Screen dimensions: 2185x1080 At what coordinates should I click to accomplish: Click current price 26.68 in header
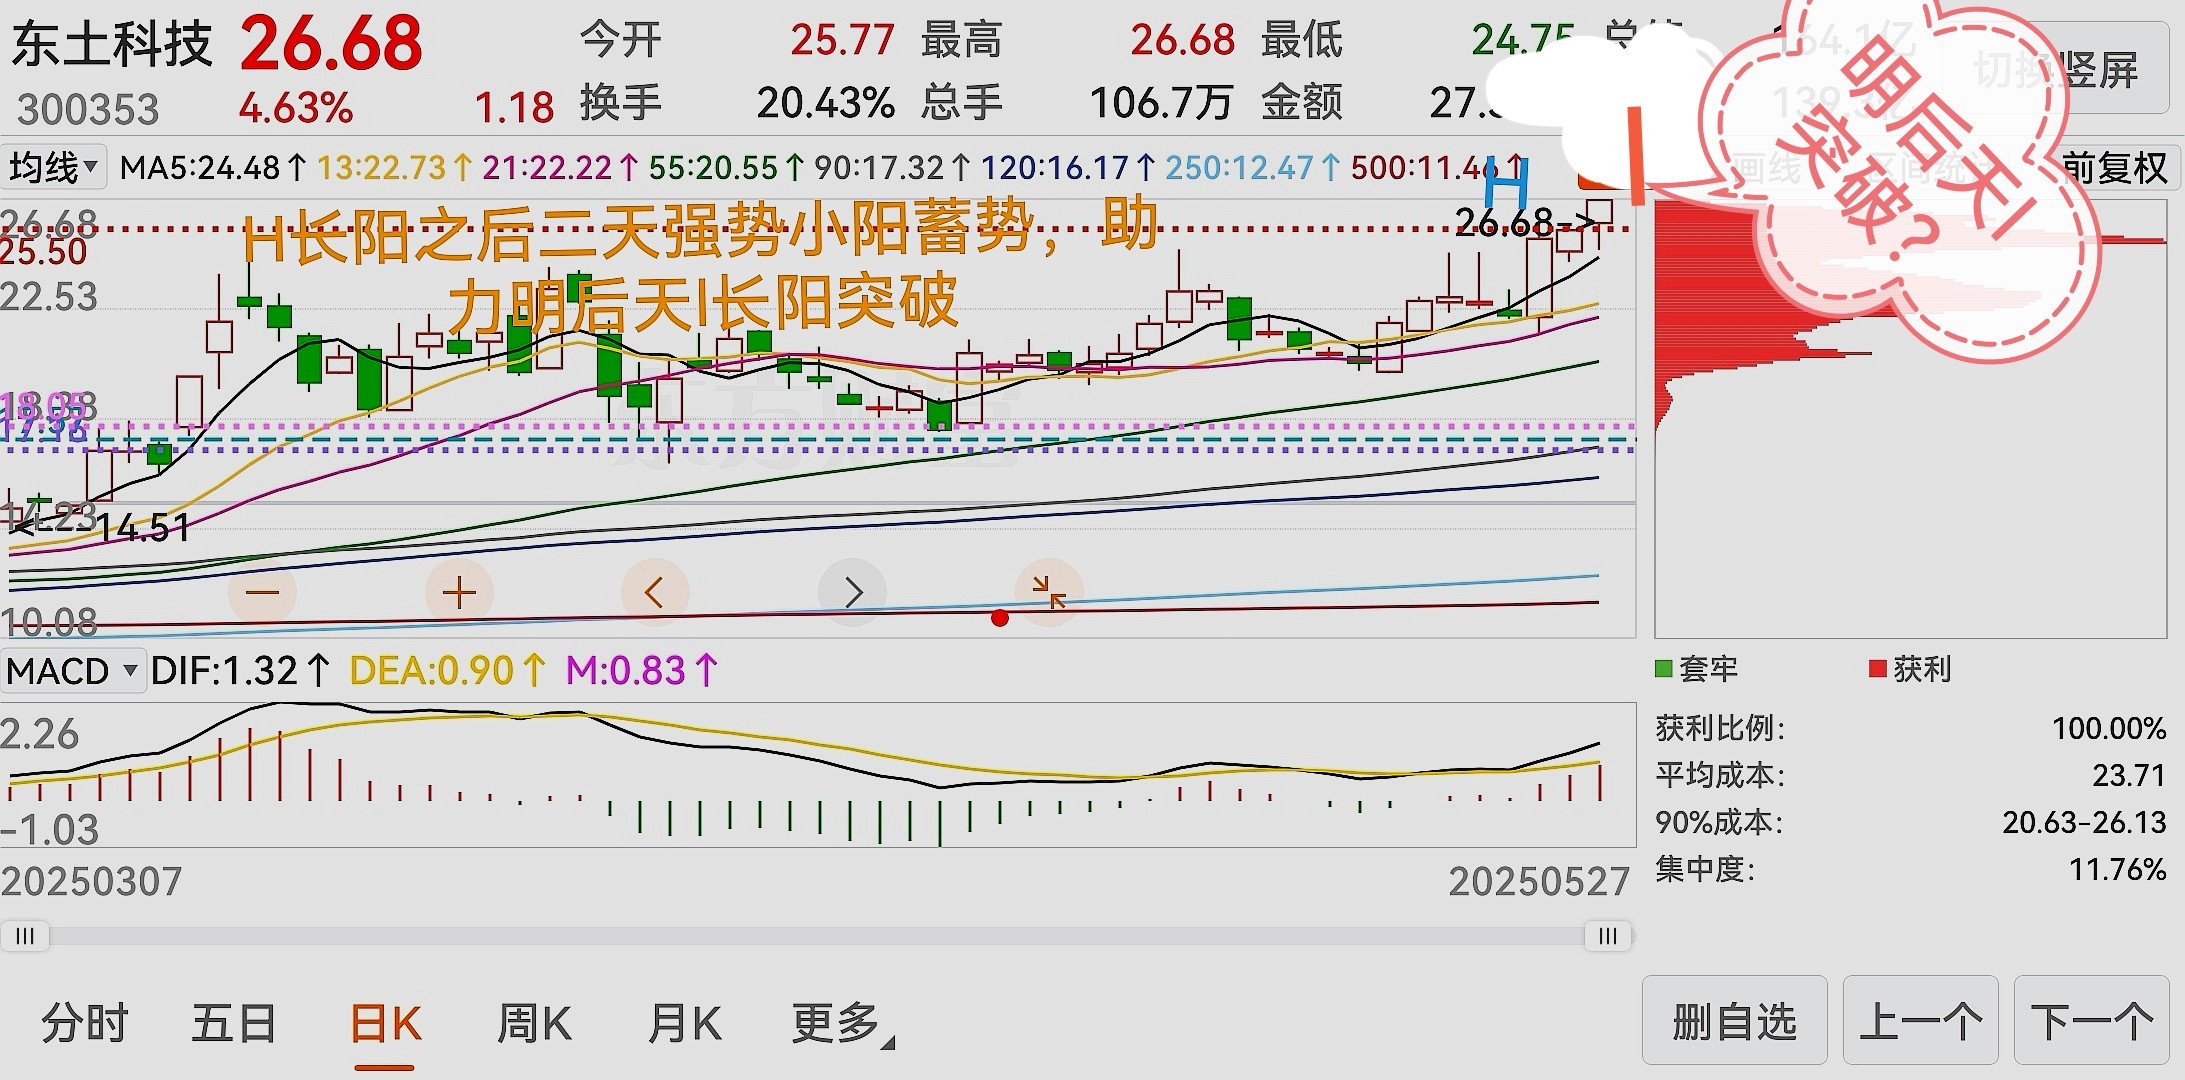point(331,43)
